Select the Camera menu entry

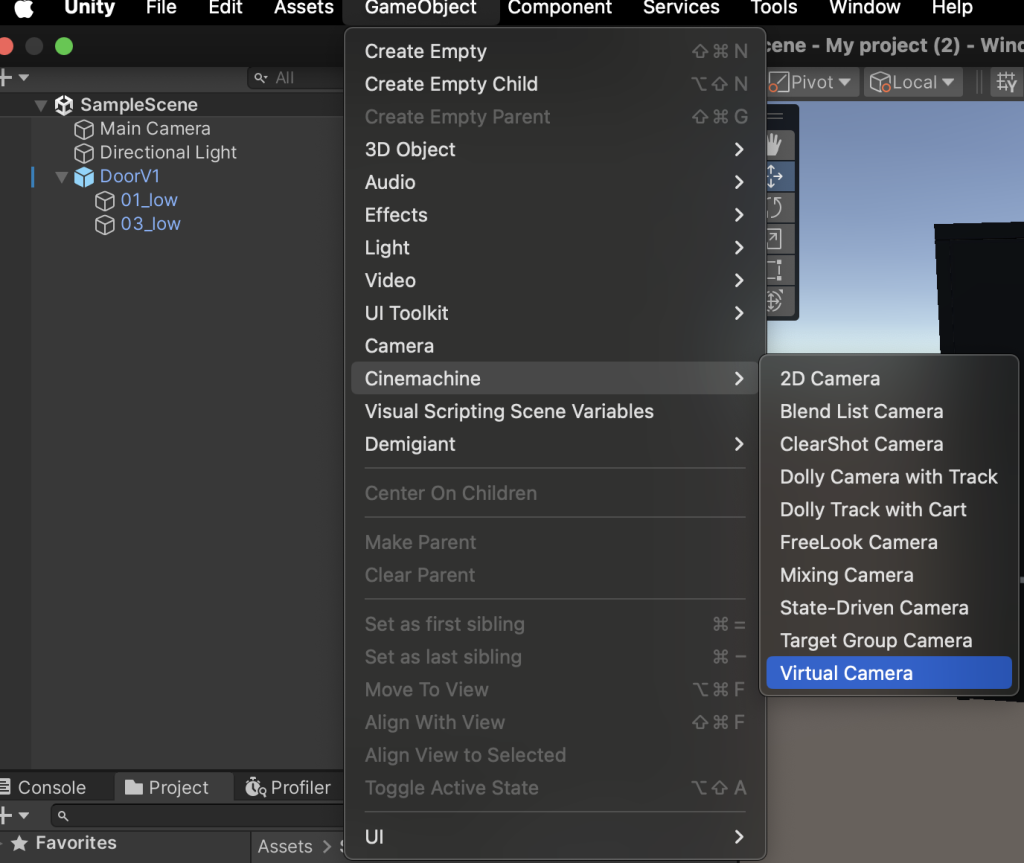click(x=554, y=346)
